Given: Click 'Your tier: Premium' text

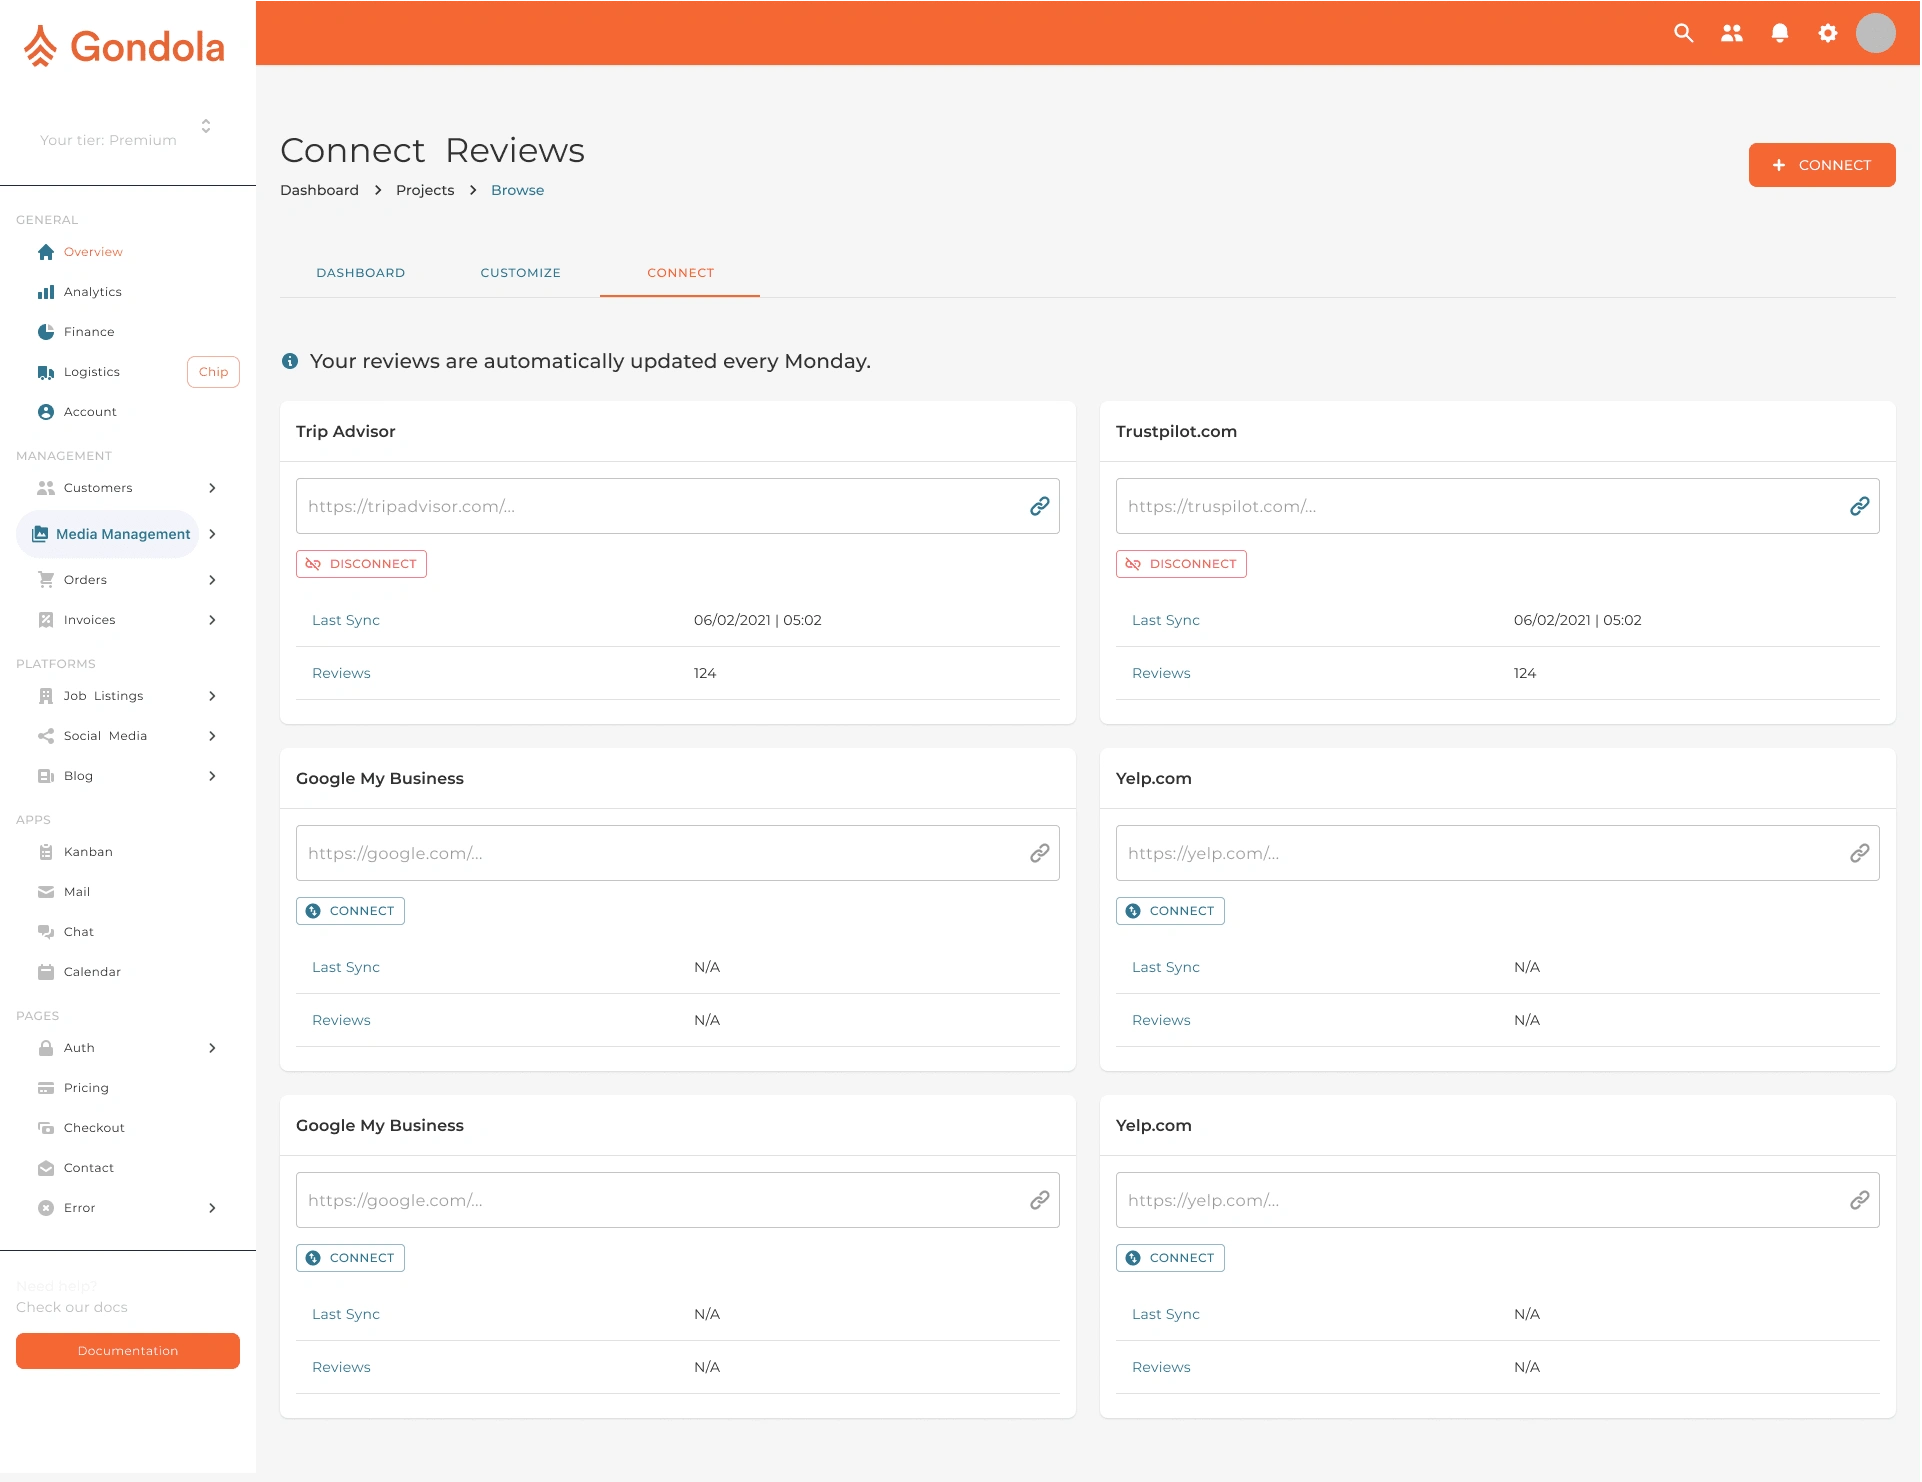Looking at the screenshot, I should (108, 140).
